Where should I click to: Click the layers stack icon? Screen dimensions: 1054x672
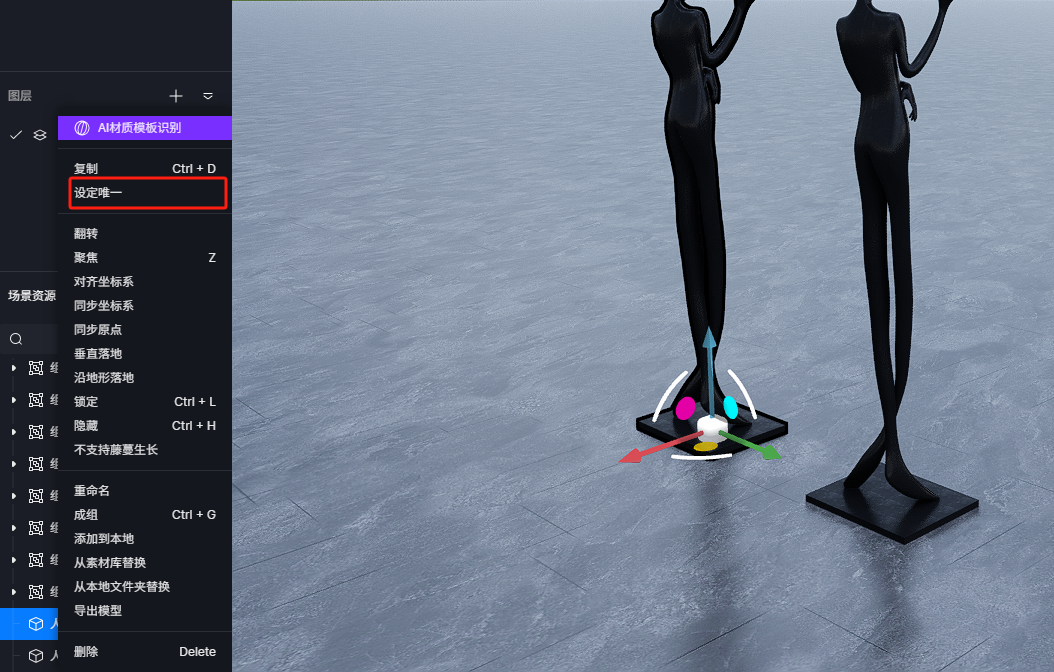click(40, 135)
